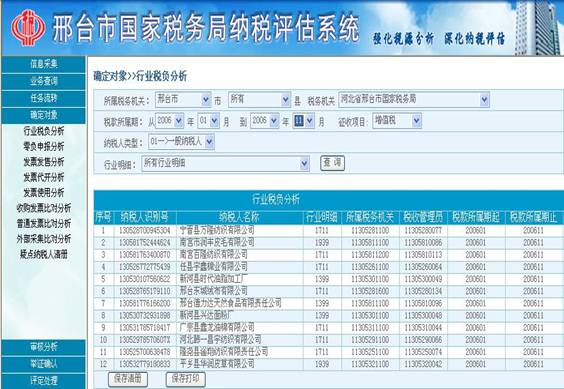Expand the 增值税 tax item dropdown
The width and height of the screenshot is (564, 389).
397,121
